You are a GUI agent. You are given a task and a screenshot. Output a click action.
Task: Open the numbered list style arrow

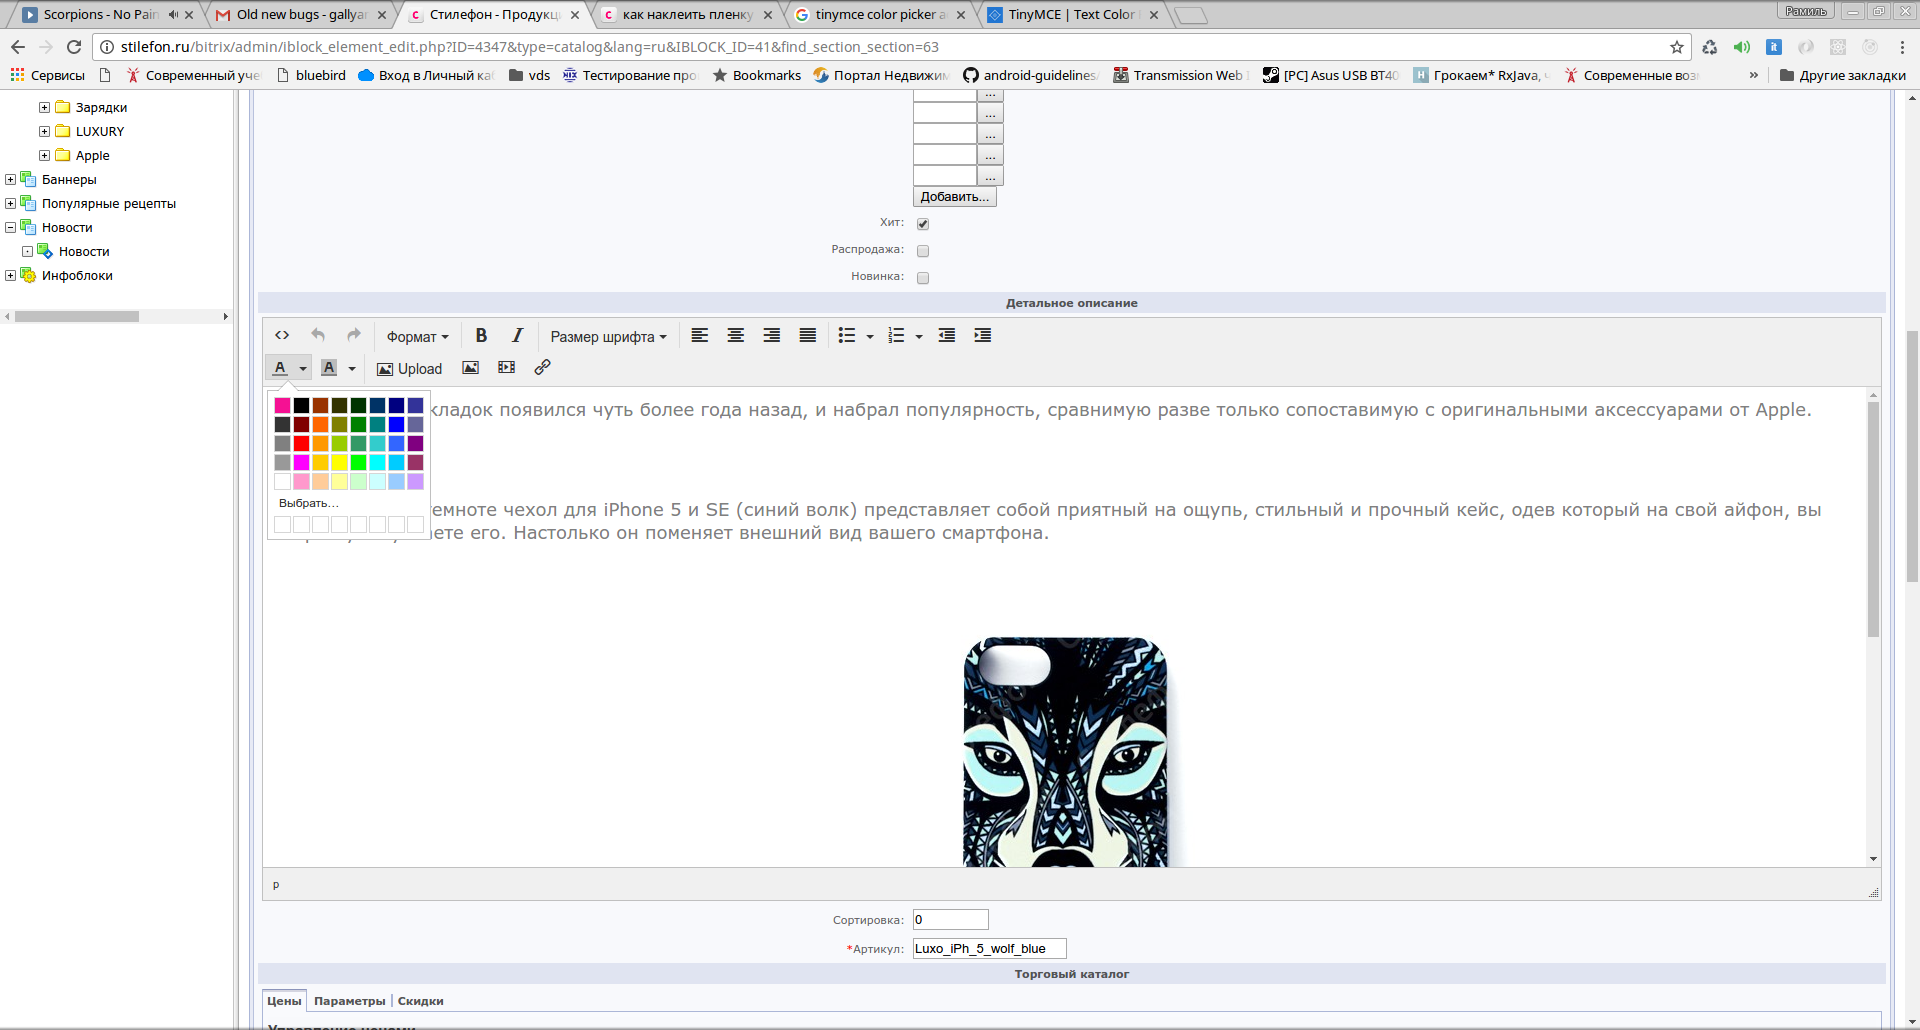click(x=919, y=337)
